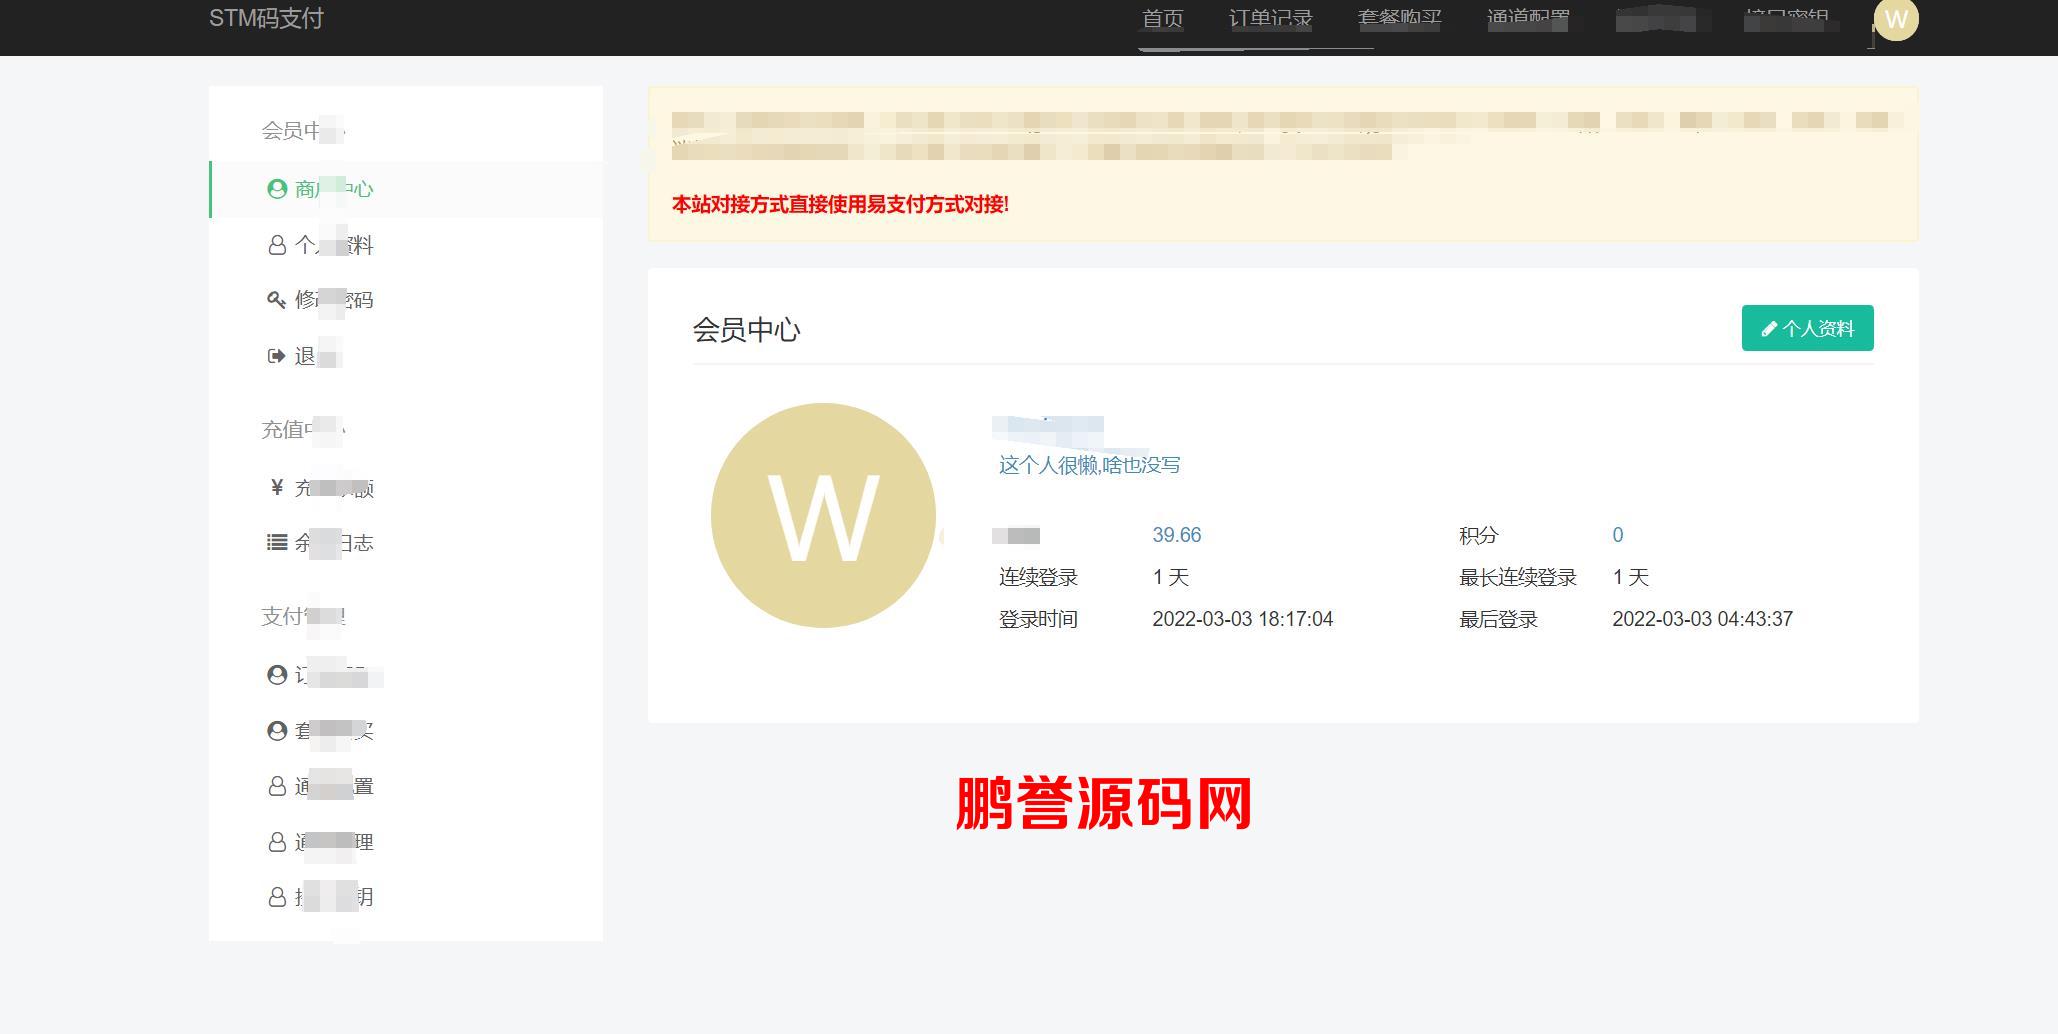The height and width of the screenshot is (1034, 2058).
Task: Click the 会员中心 panel heading
Action: click(x=746, y=330)
